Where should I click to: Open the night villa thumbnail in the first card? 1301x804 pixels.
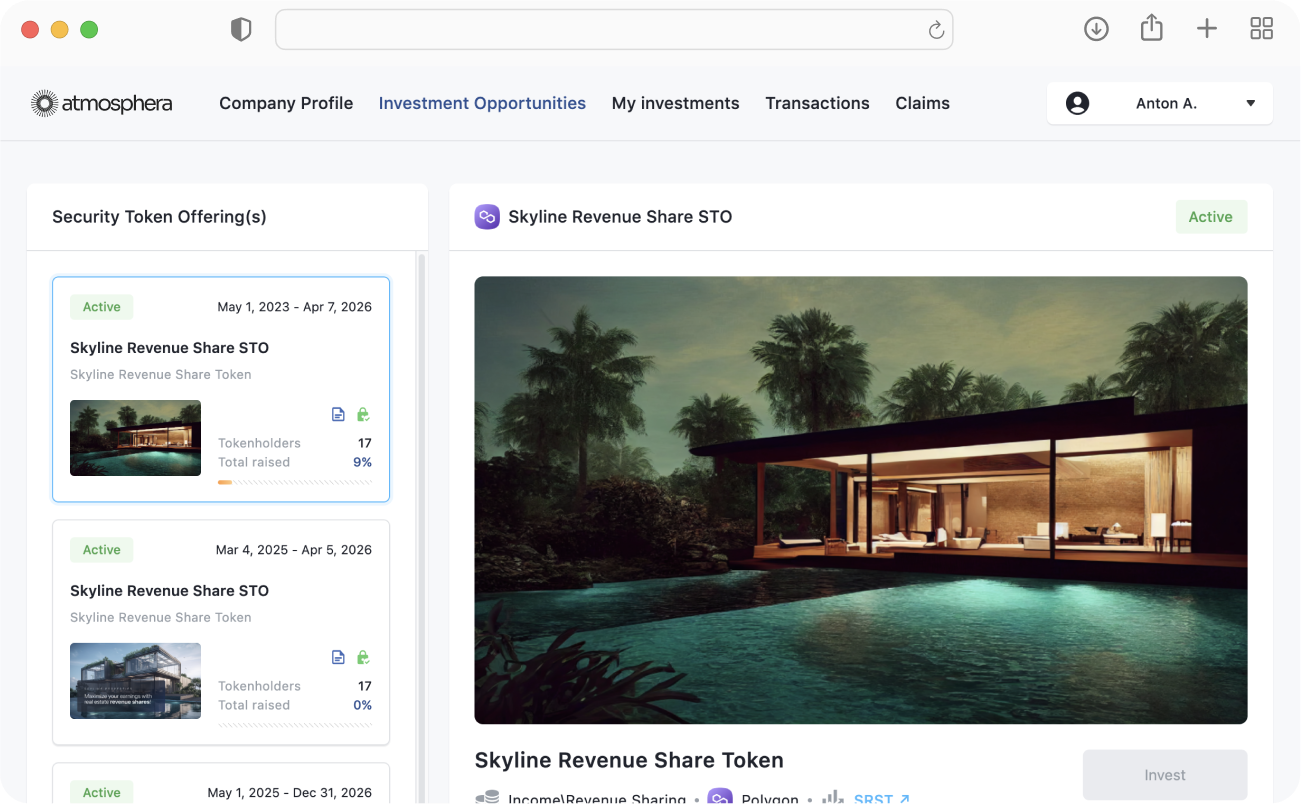(135, 438)
